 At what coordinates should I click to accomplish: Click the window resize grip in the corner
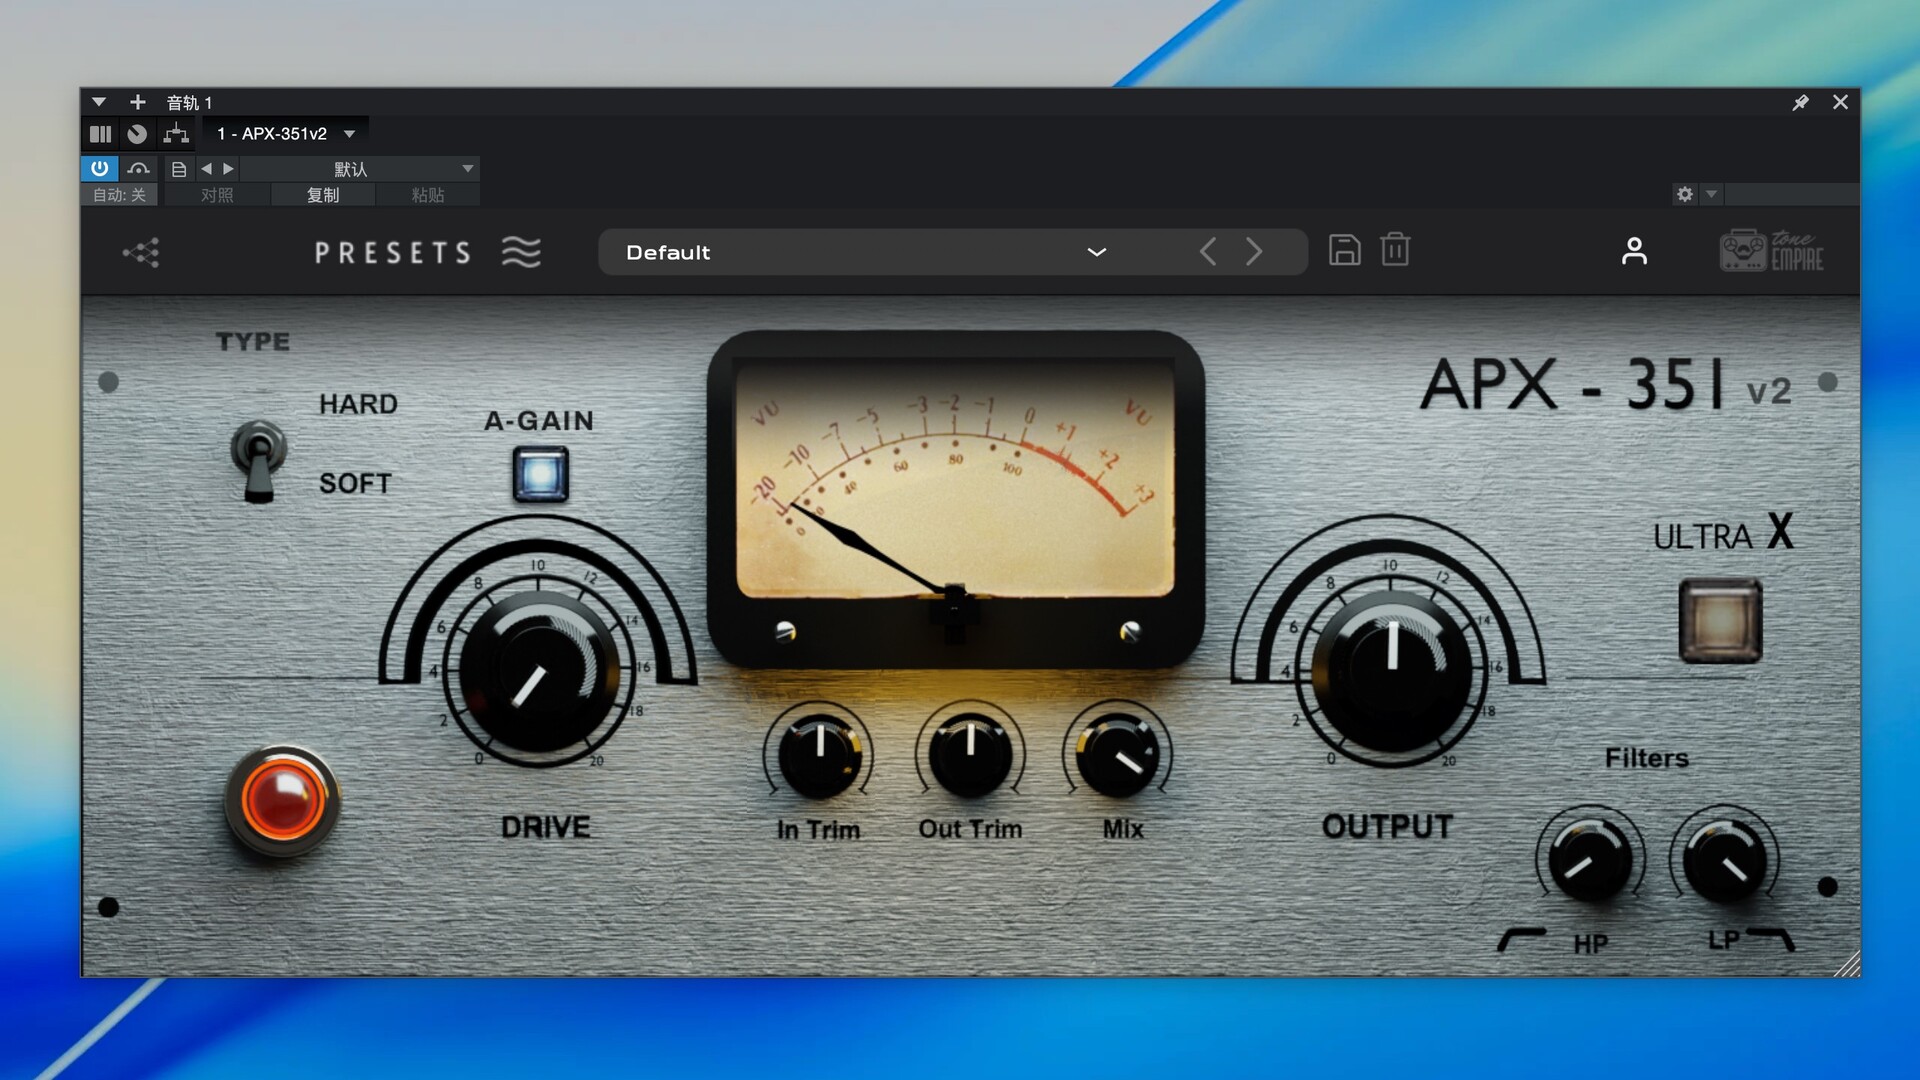(1848, 964)
